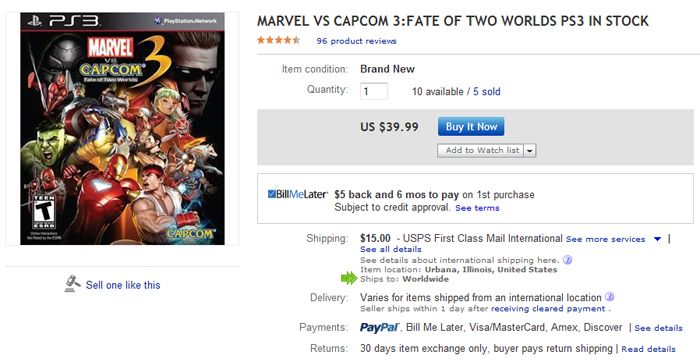Click the help icon next to Delivery info
The width and height of the screenshot is (700, 362).
pyautogui.click(x=609, y=297)
